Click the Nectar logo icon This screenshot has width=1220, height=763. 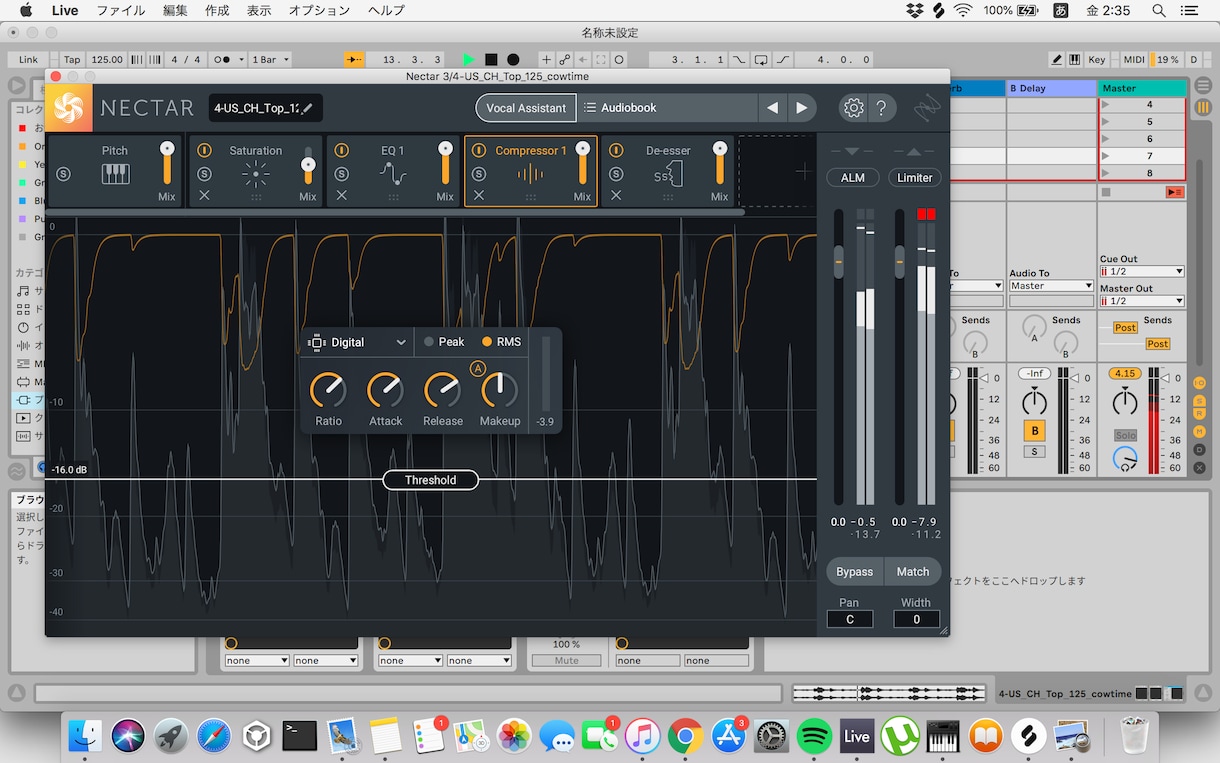click(69, 108)
